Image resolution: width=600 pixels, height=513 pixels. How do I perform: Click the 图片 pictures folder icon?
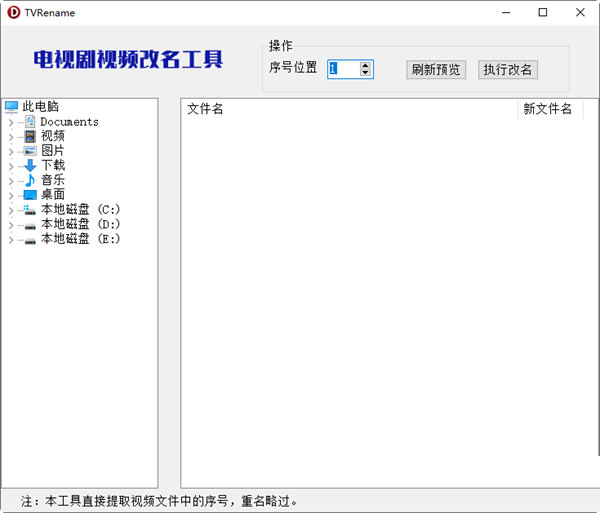30,150
